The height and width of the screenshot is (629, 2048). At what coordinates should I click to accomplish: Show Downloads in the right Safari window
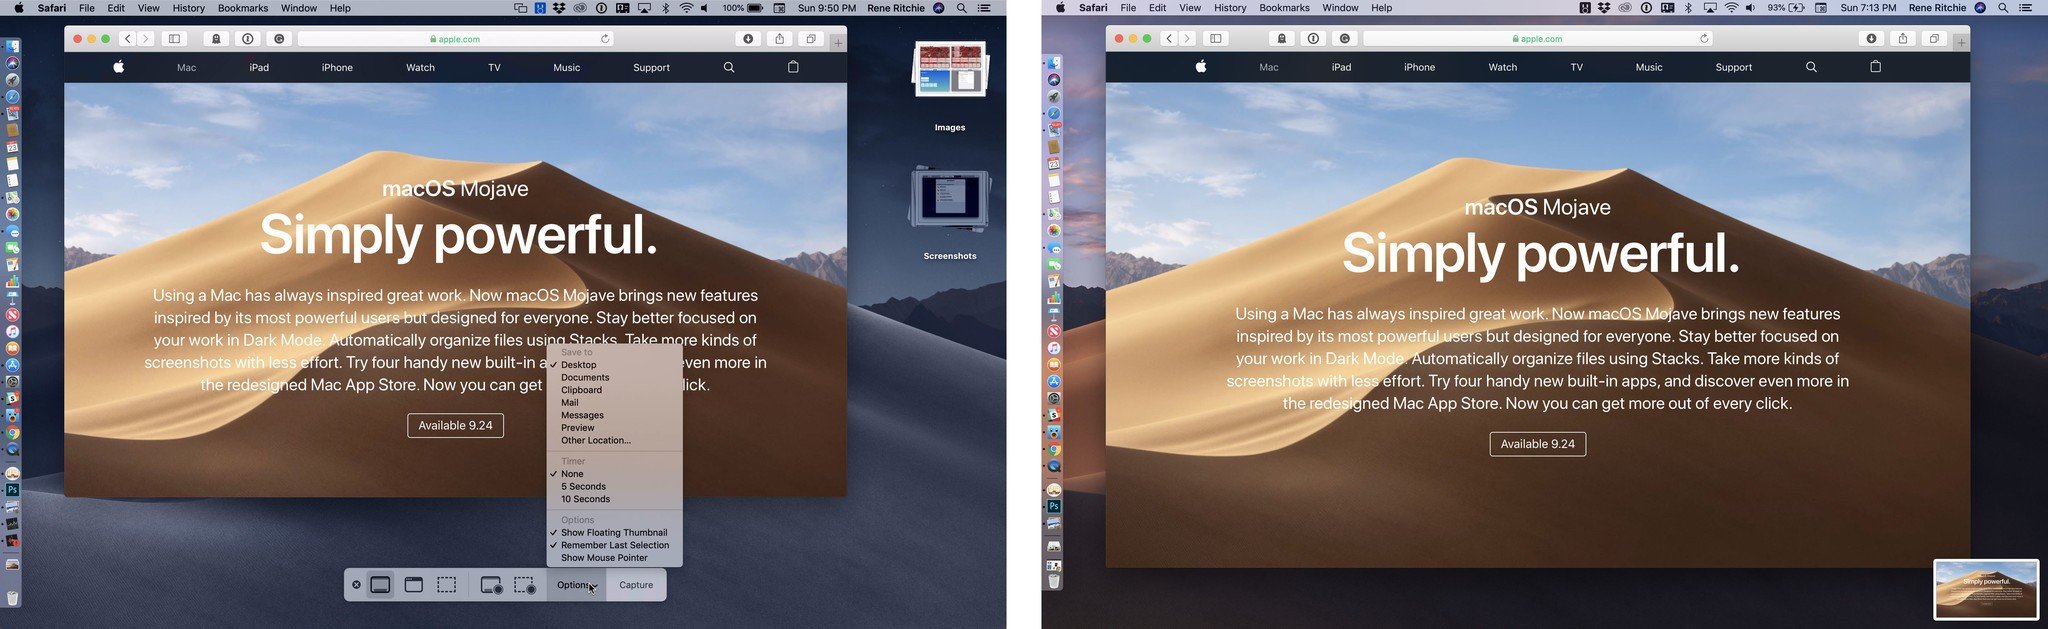click(1871, 39)
